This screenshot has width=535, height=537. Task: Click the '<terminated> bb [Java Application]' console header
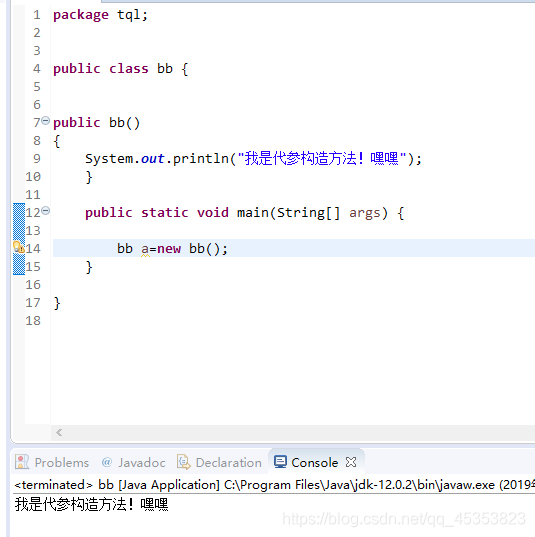[x=117, y=485]
